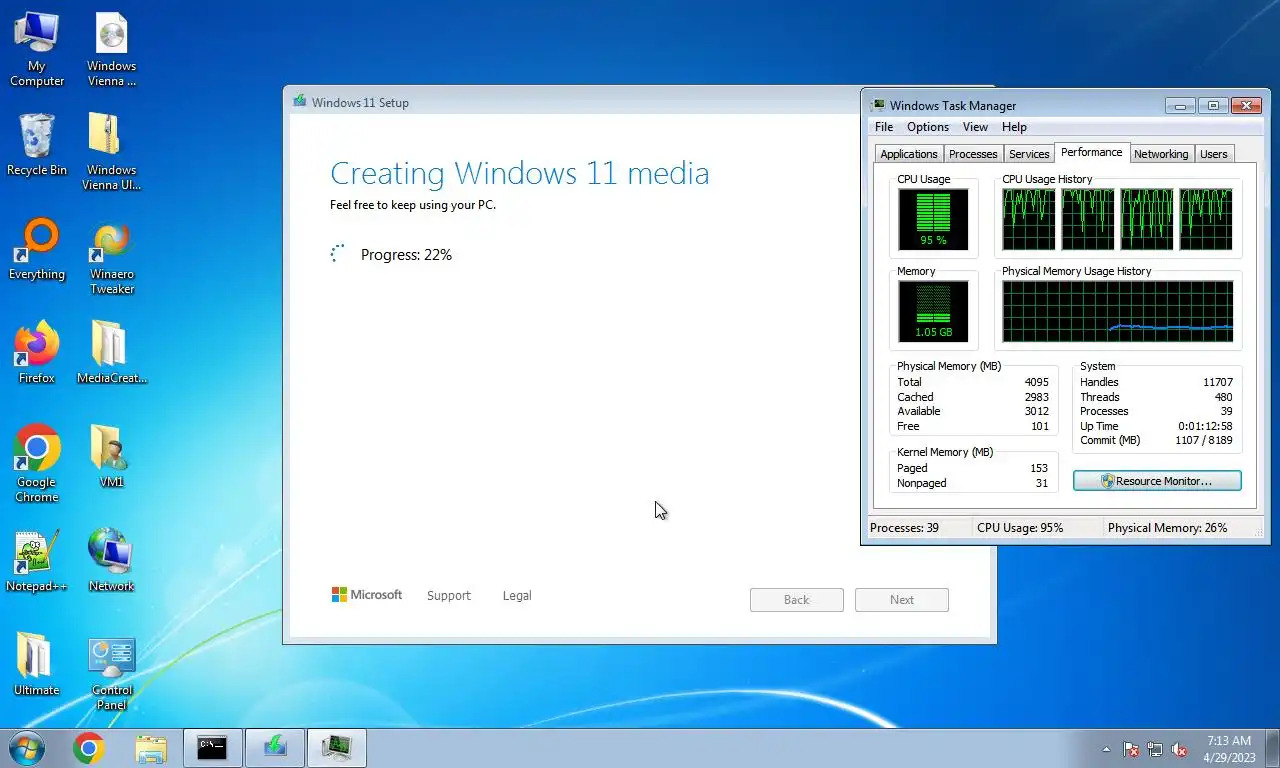Close the Windows Task Manager window
This screenshot has width=1280, height=768.
(1246, 105)
